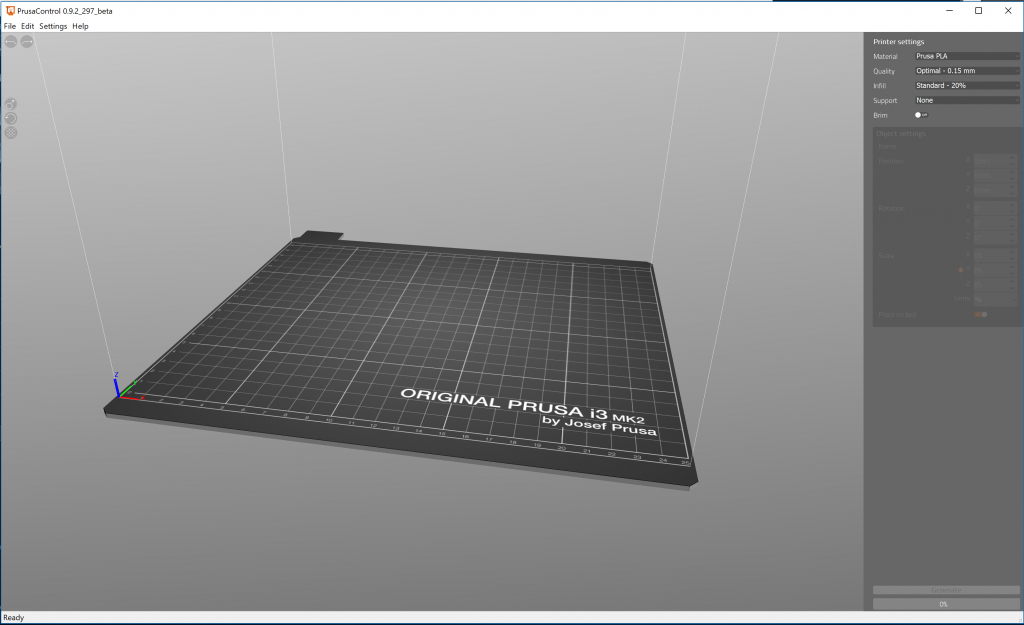The image size is (1024, 625).
Task: Open the Edit menu
Action: [27, 26]
